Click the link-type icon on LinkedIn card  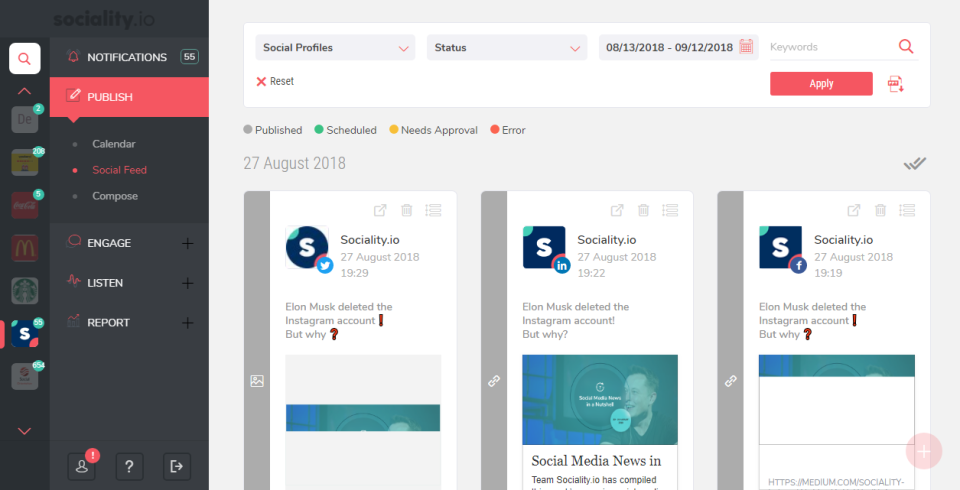coord(494,381)
